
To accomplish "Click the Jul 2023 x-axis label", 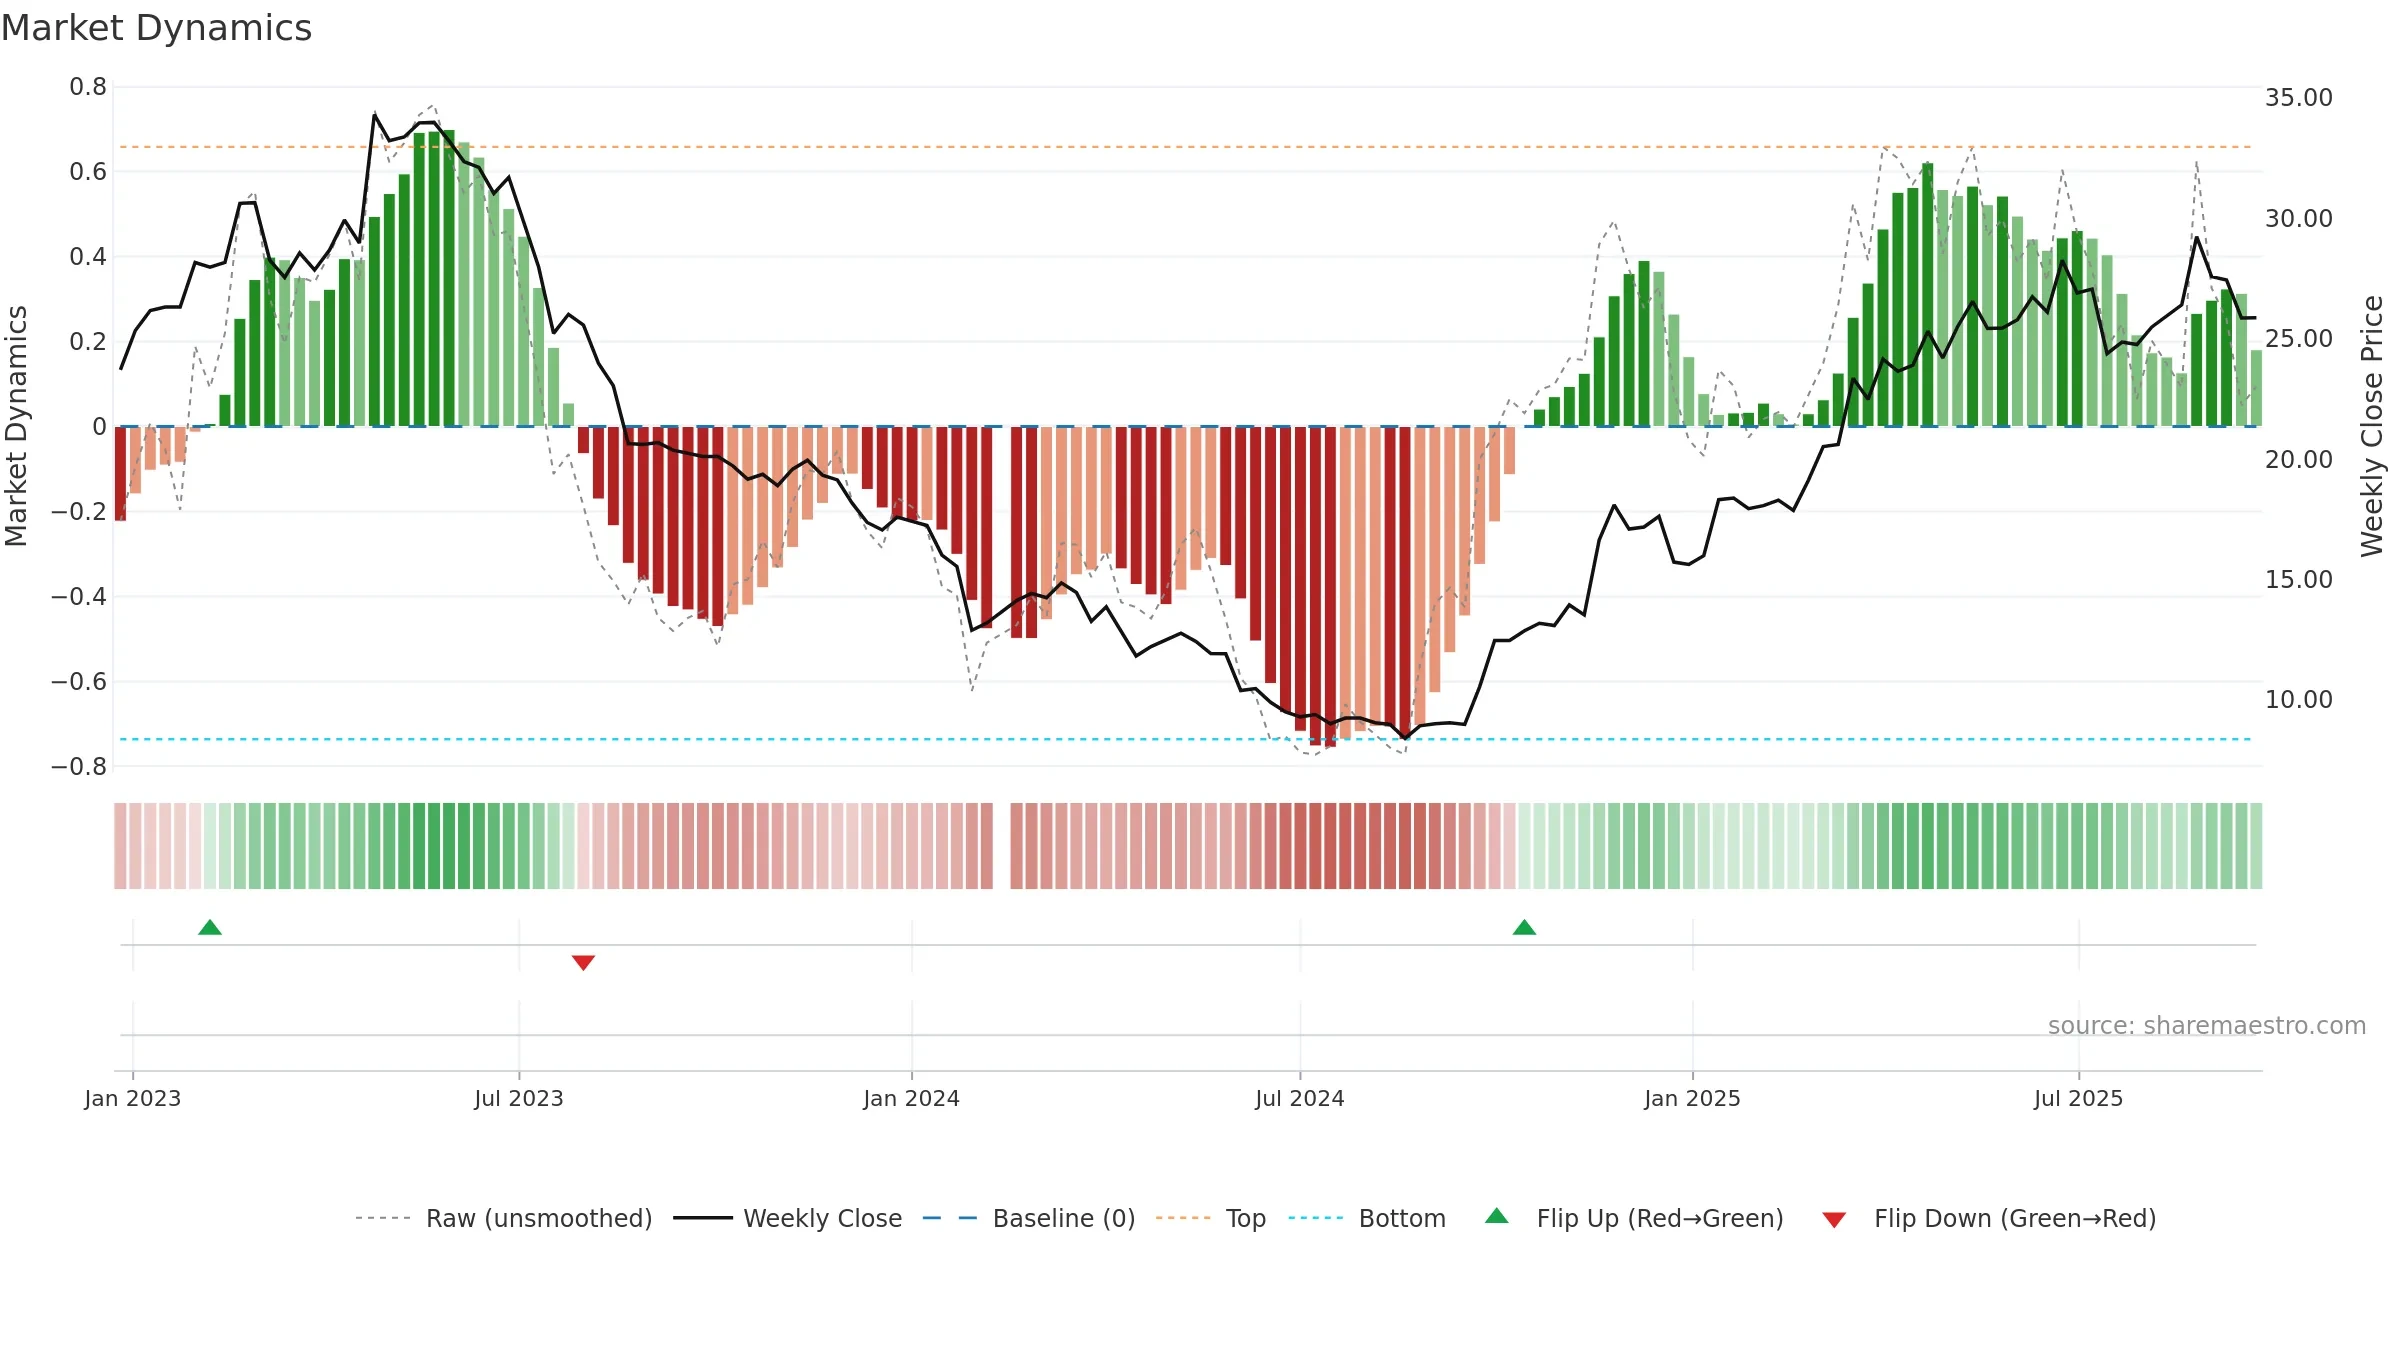I will click(x=519, y=1098).
